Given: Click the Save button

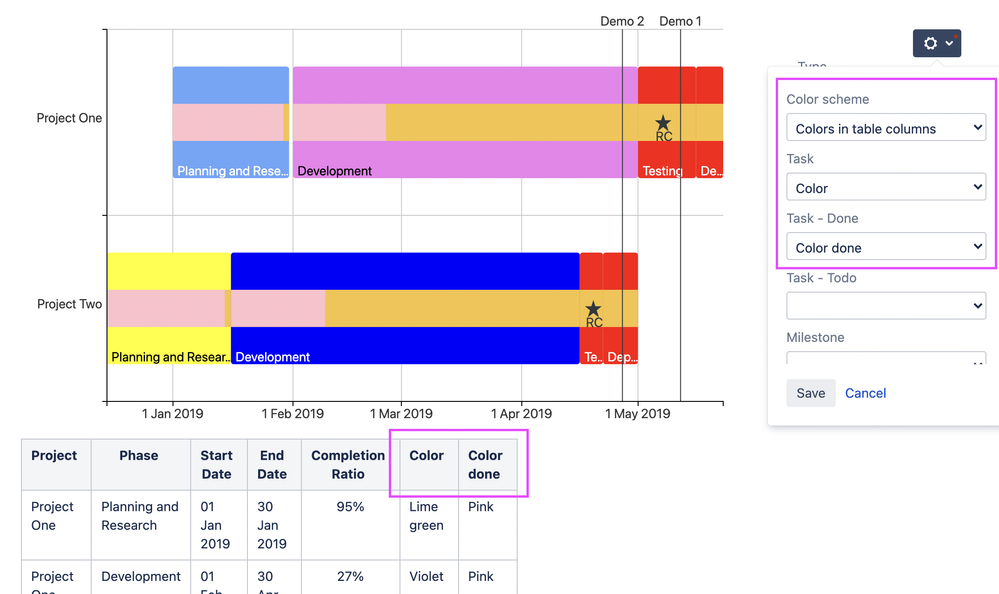Looking at the screenshot, I should [x=810, y=392].
